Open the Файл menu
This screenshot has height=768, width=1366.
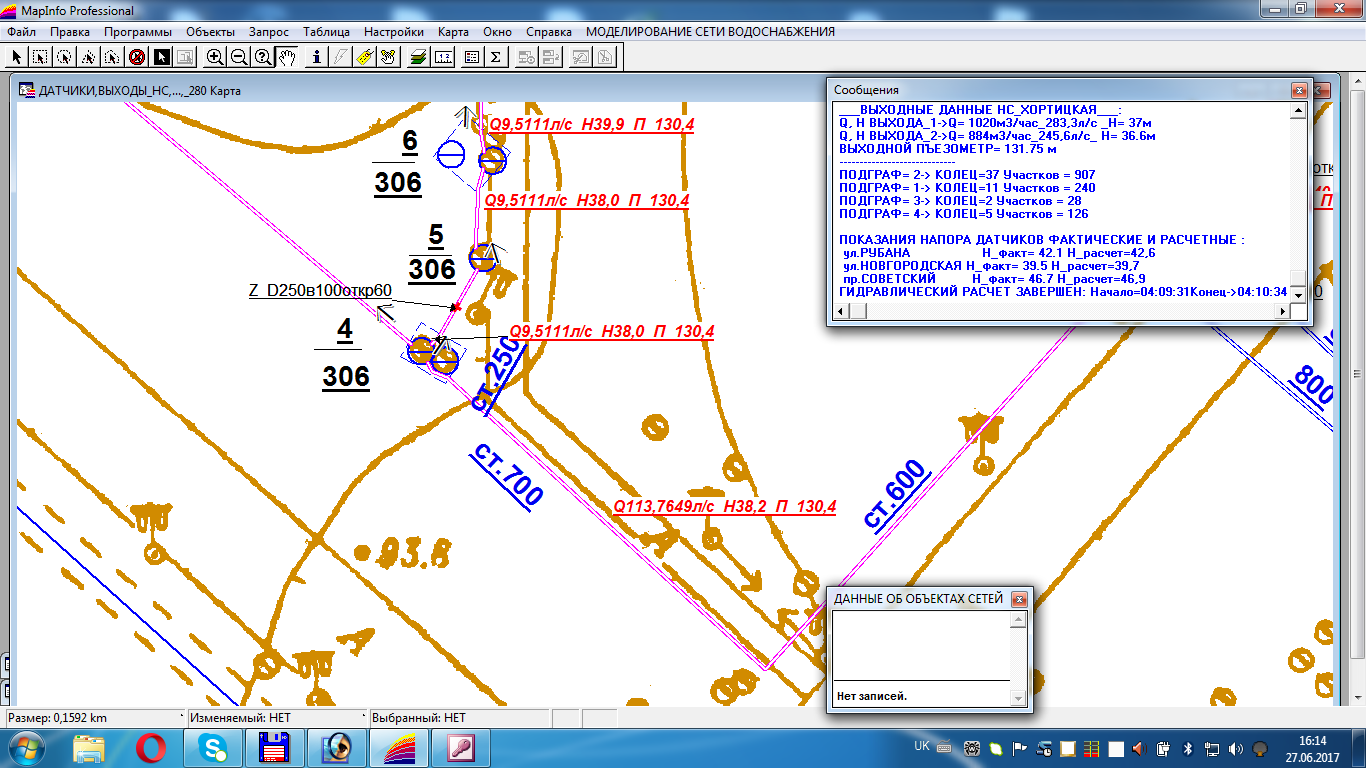point(21,31)
